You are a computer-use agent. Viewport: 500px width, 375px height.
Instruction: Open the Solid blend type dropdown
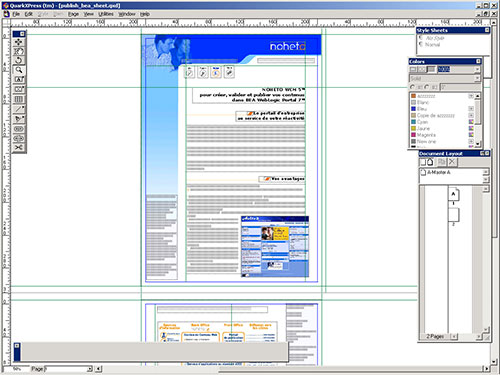tap(477, 79)
